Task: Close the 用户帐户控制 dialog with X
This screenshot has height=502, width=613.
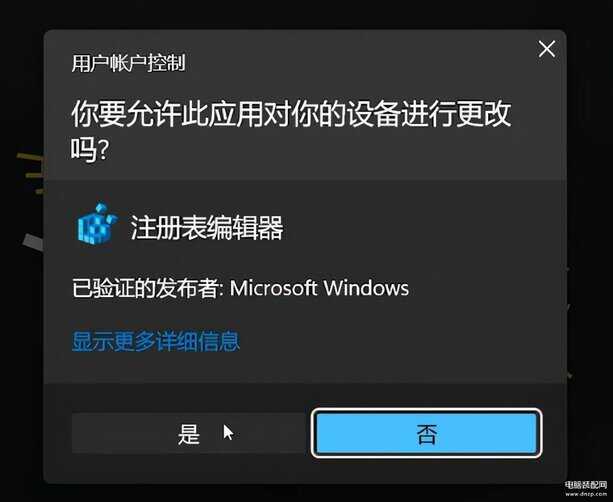Action: (x=547, y=49)
